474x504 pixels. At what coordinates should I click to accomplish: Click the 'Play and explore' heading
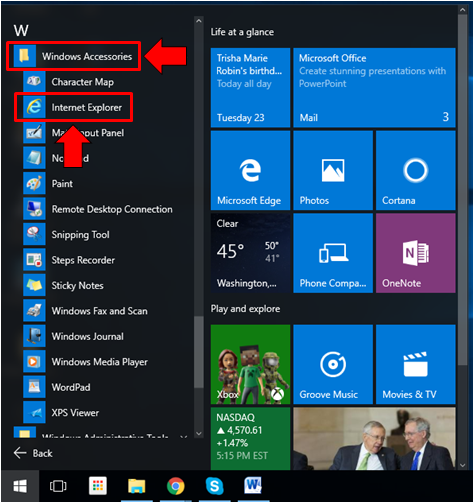(x=245, y=309)
